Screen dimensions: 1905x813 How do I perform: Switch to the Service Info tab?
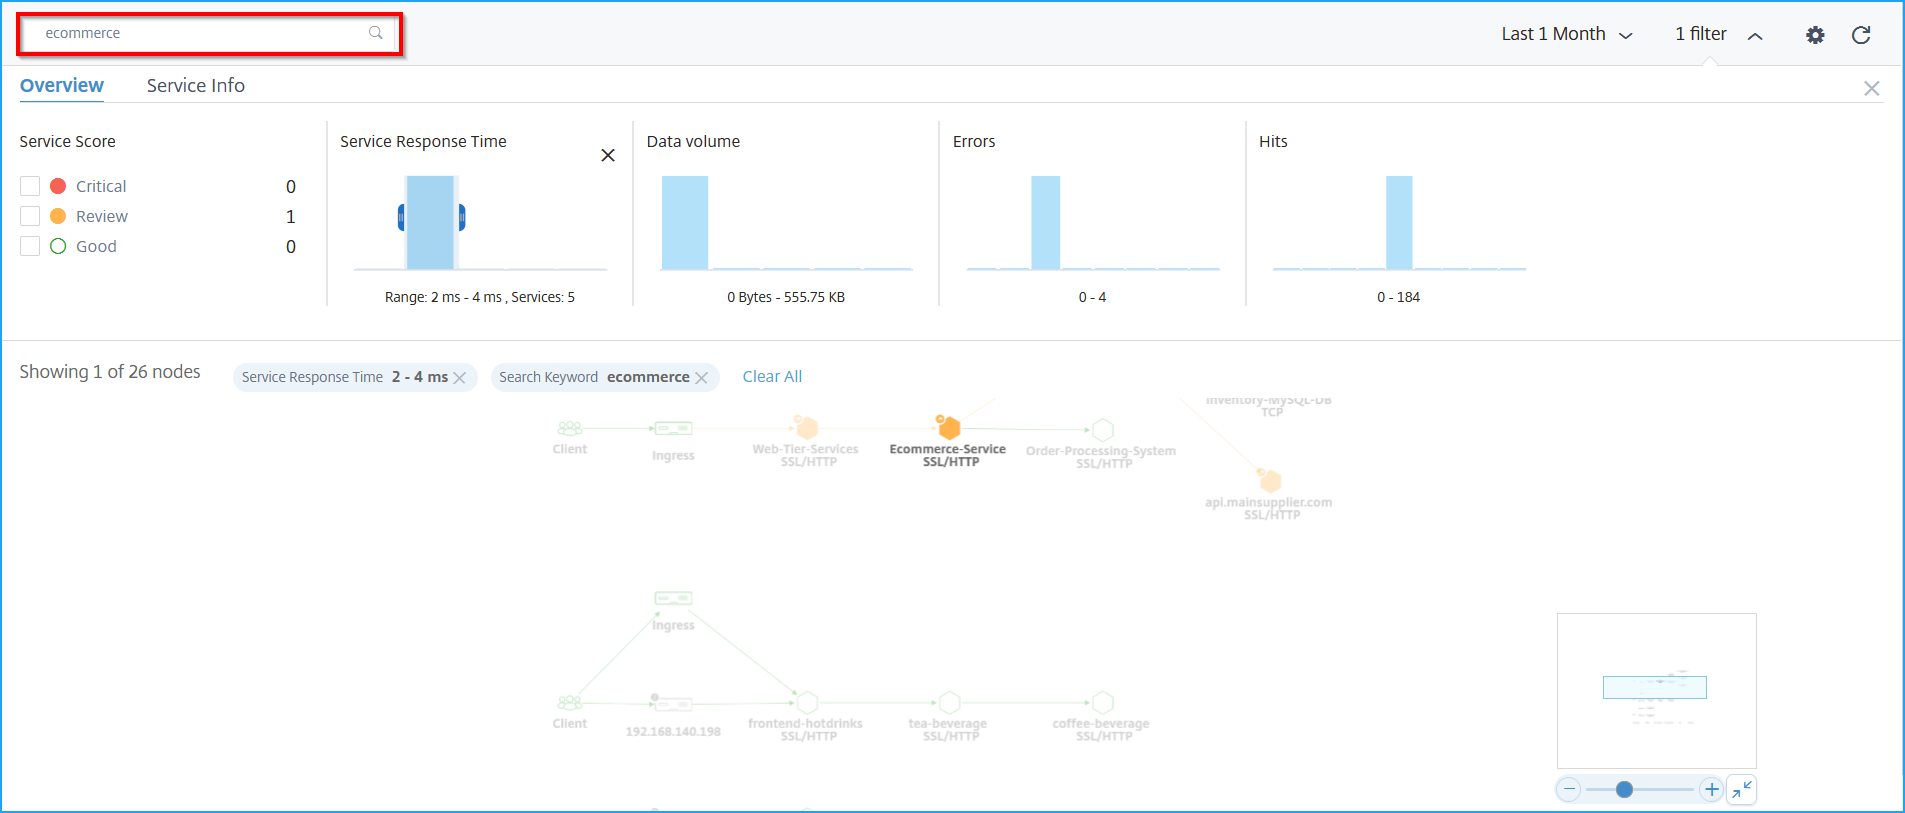196,86
